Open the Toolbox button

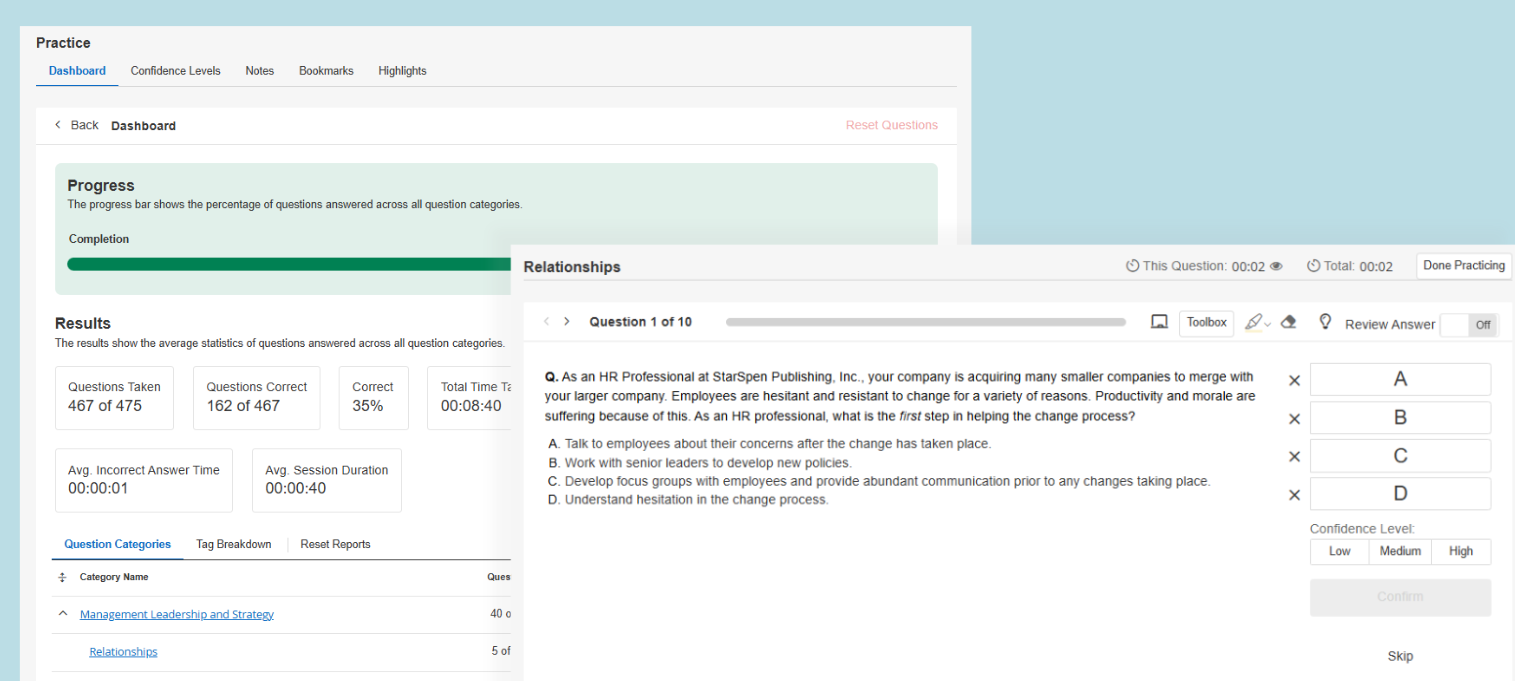click(1207, 323)
